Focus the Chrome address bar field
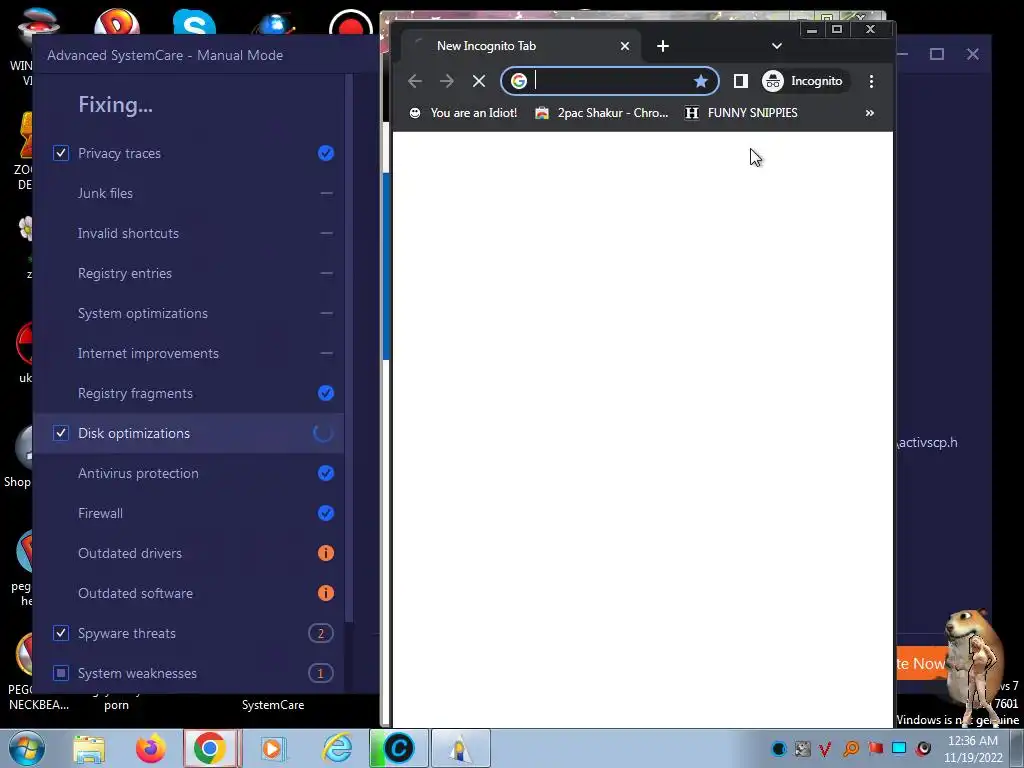Viewport: 1024px width, 768px height. (611, 81)
